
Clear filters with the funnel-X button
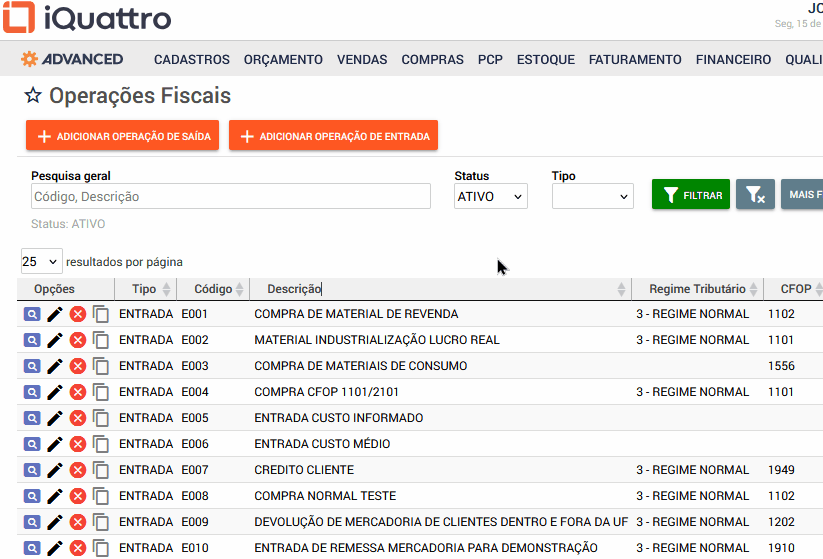pyautogui.click(x=755, y=195)
